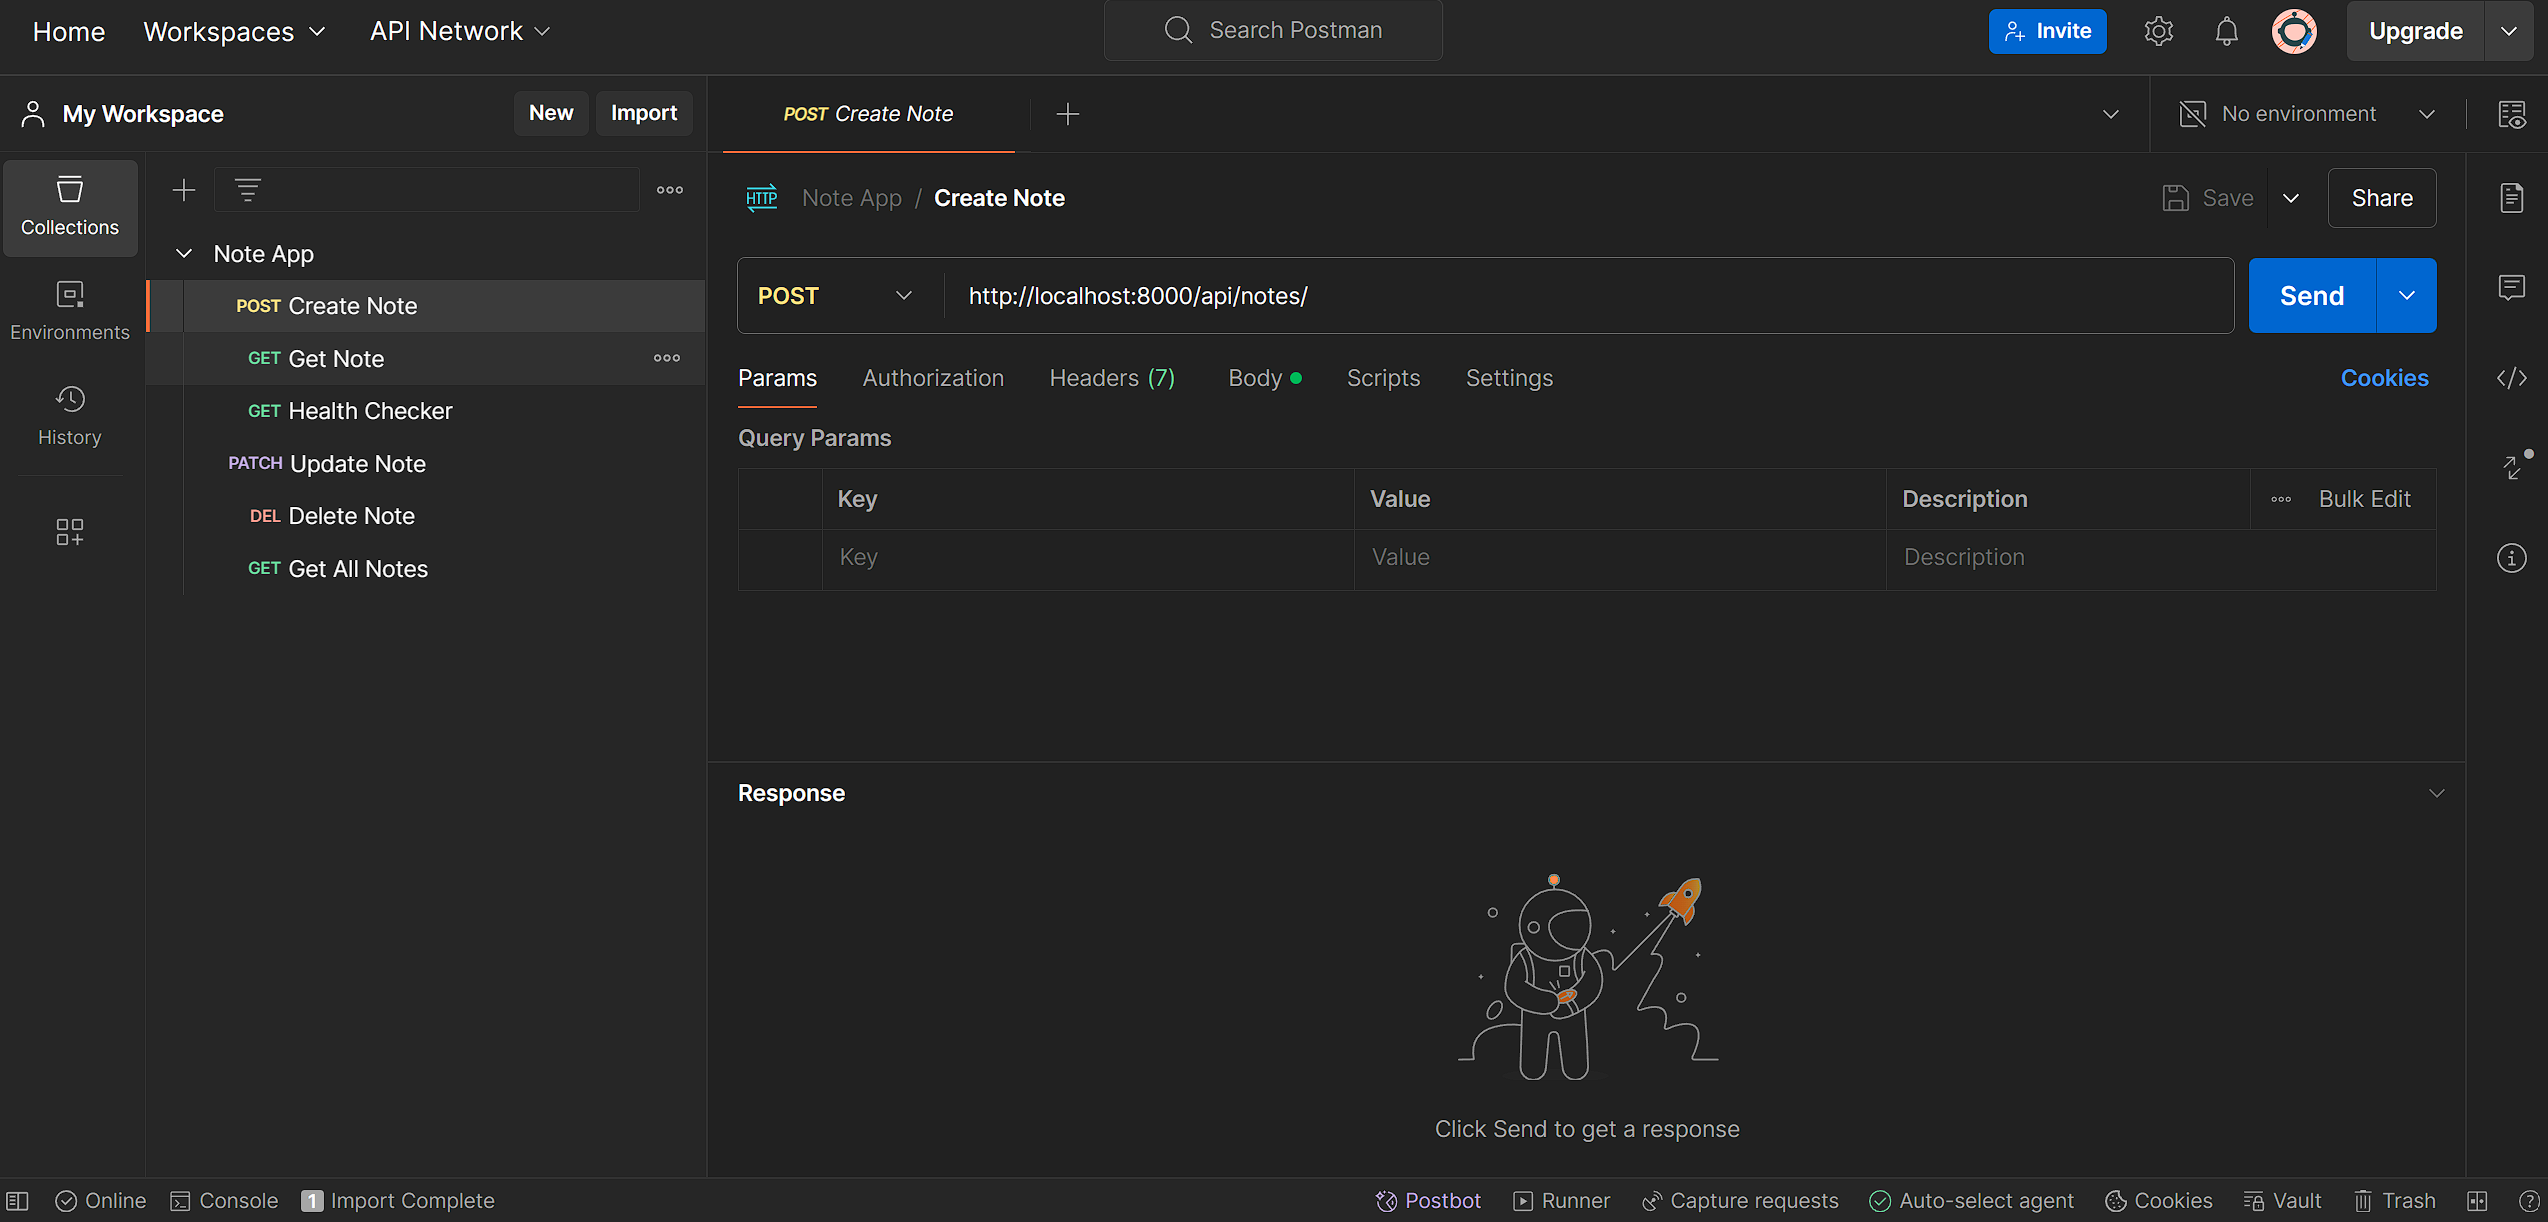2548x1222 pixels.
Task: Switch to the Scripts tab
Action: 1383,378
